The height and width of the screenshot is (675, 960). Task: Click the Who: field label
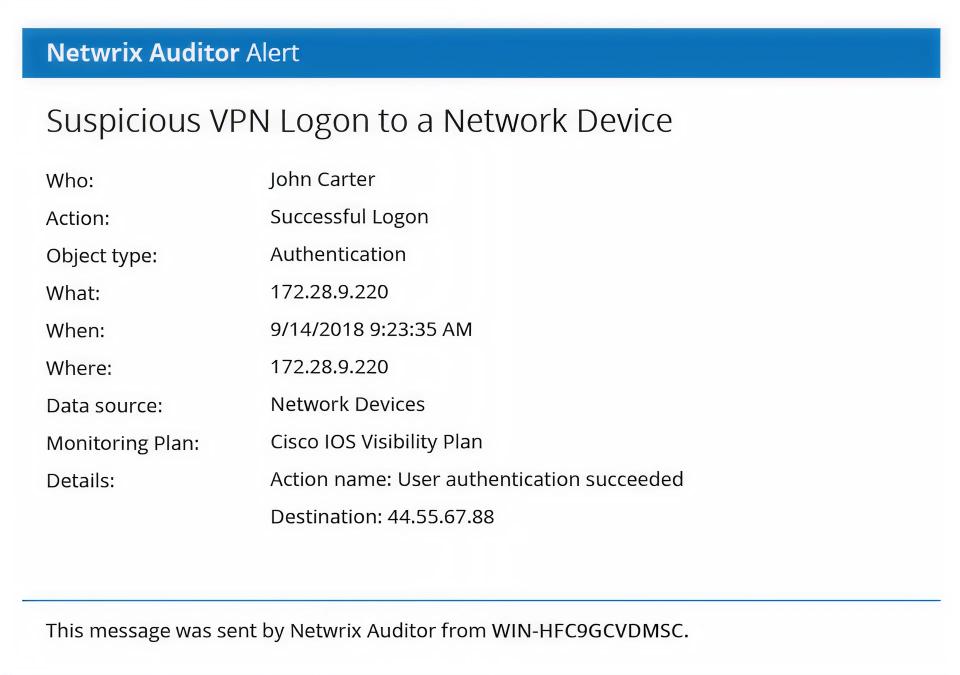[70, 181]
